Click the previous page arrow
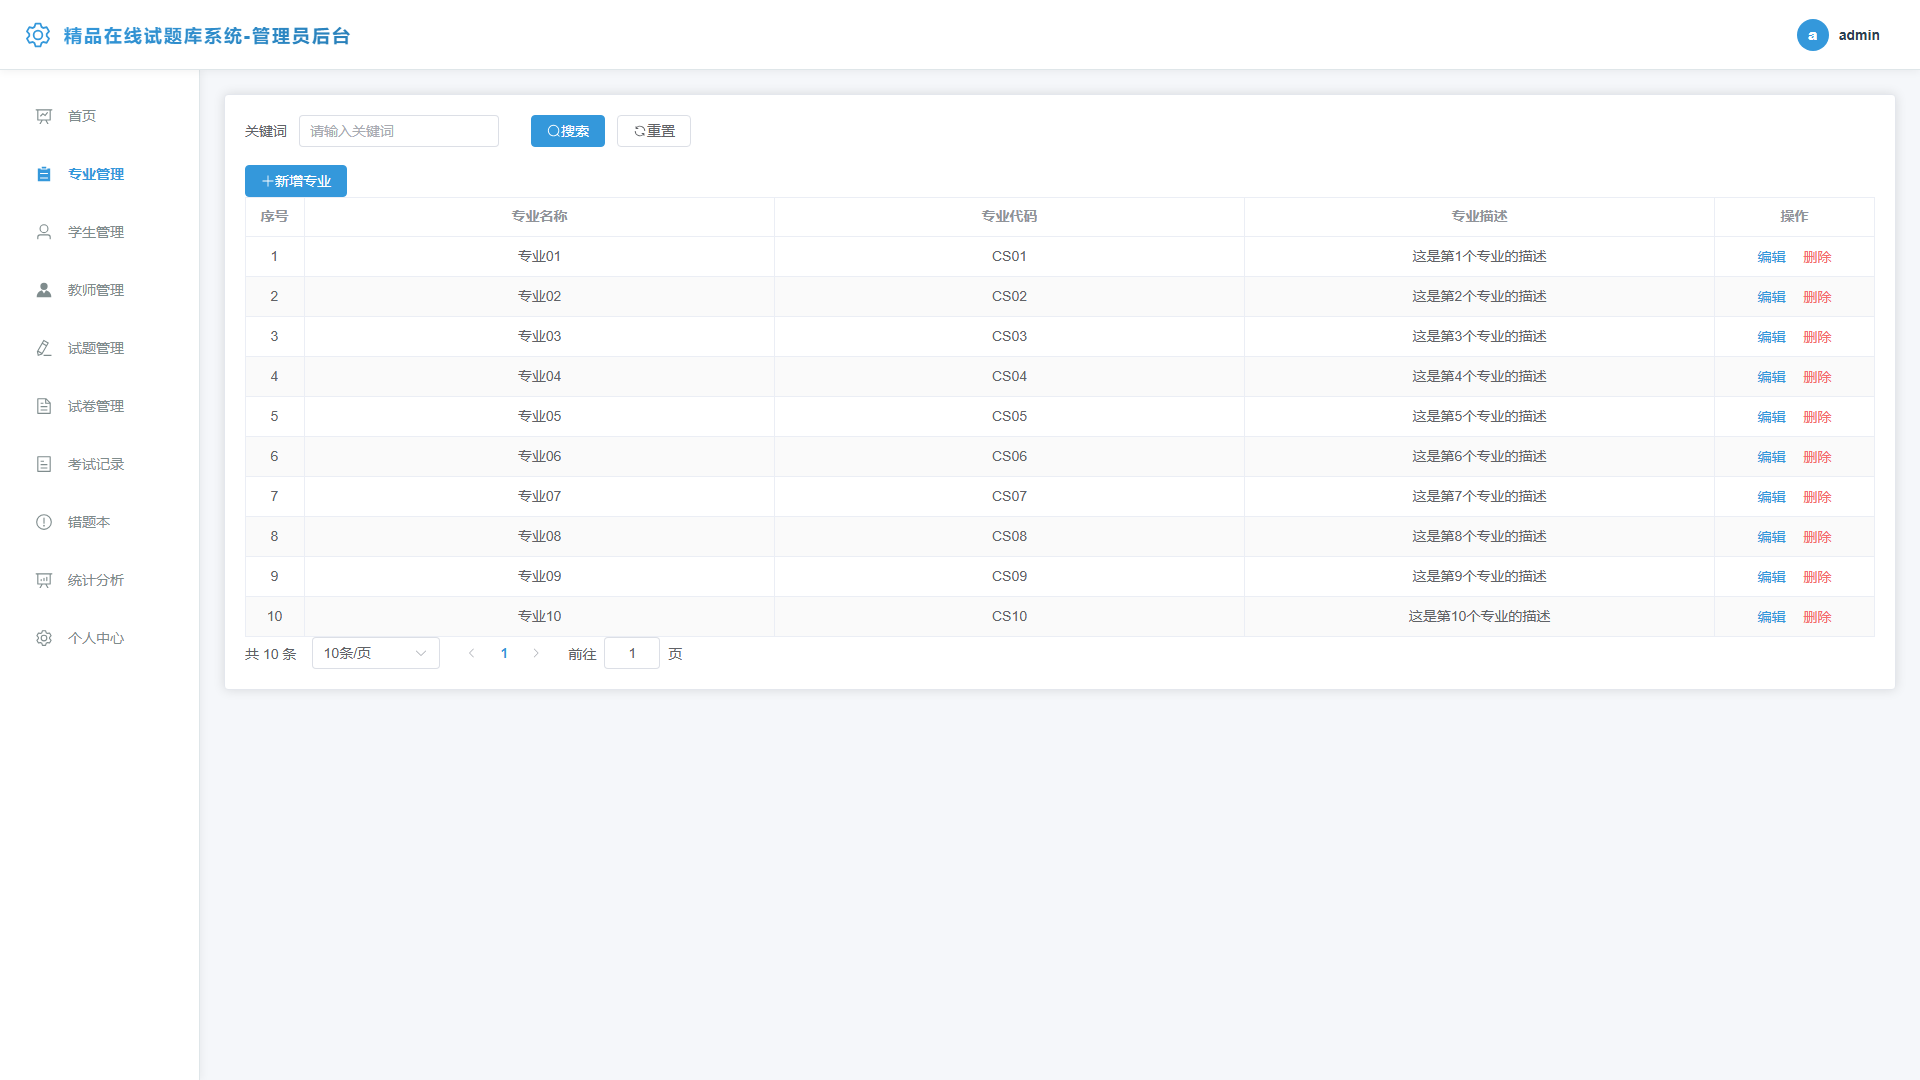The width and height of the screenshot is (1920, 1080). [472, 653]
